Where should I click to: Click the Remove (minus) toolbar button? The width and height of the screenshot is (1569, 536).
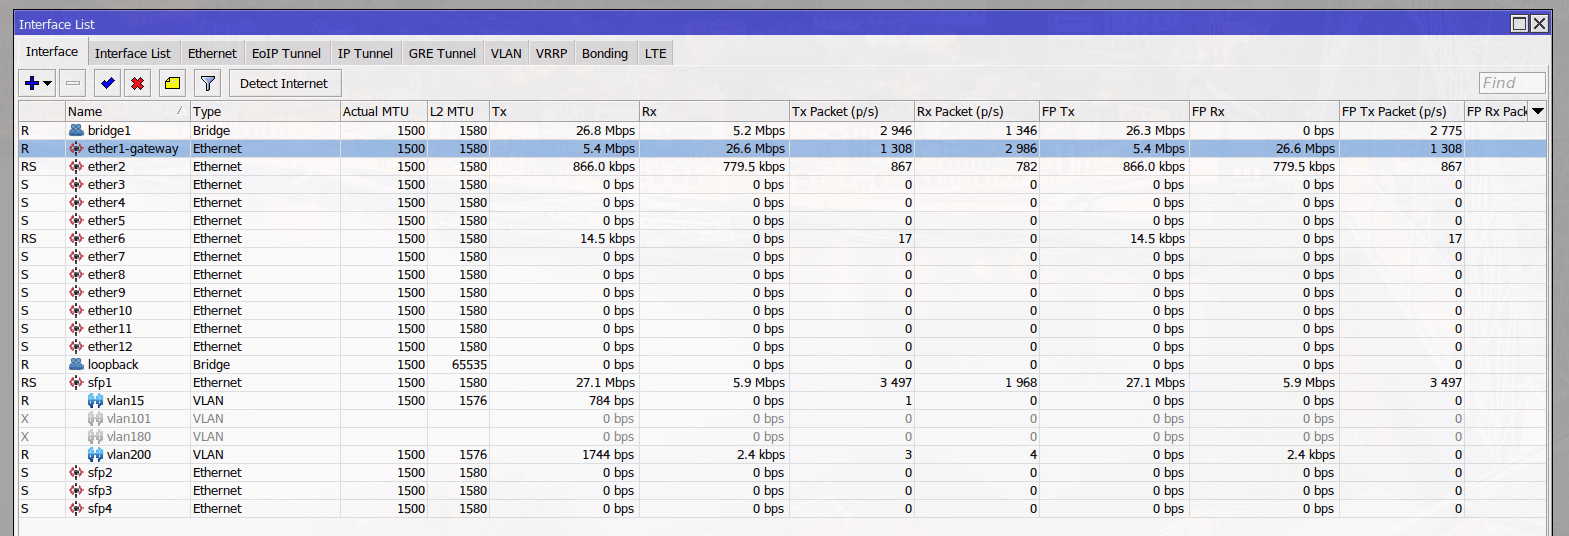[x=73, y=83]
